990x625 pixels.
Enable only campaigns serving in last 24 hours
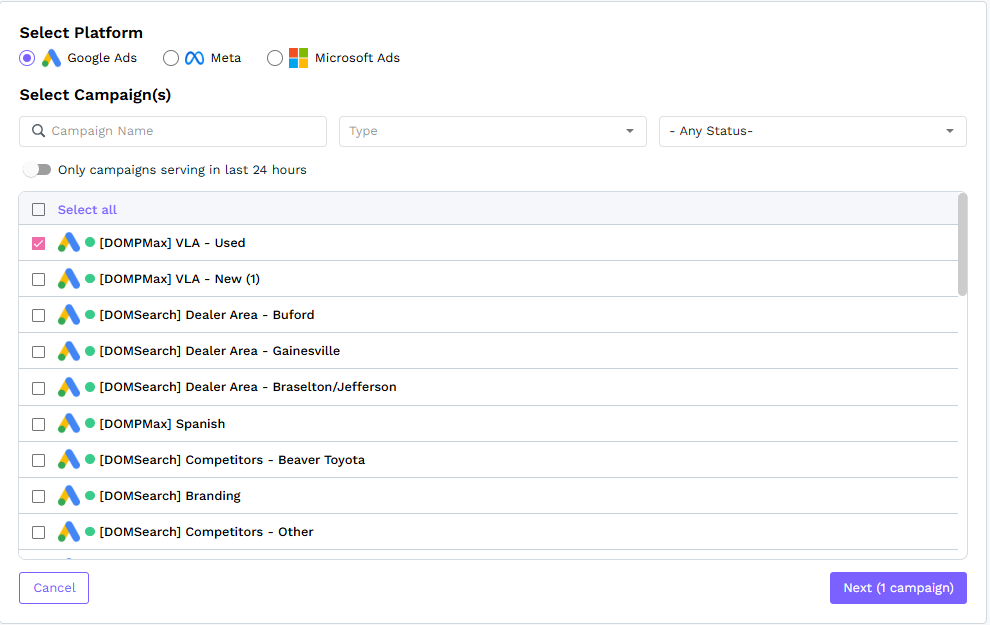pos(37,170)
